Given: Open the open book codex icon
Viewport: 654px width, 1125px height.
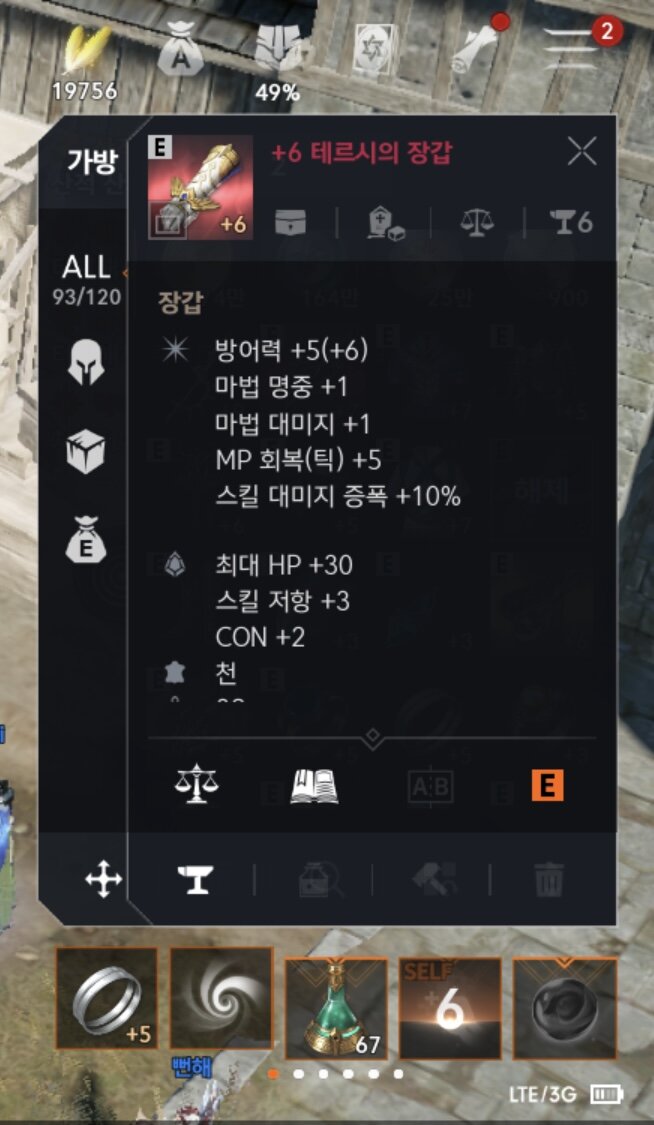Looking at the screenshot, I should click(x=314, y=786).
